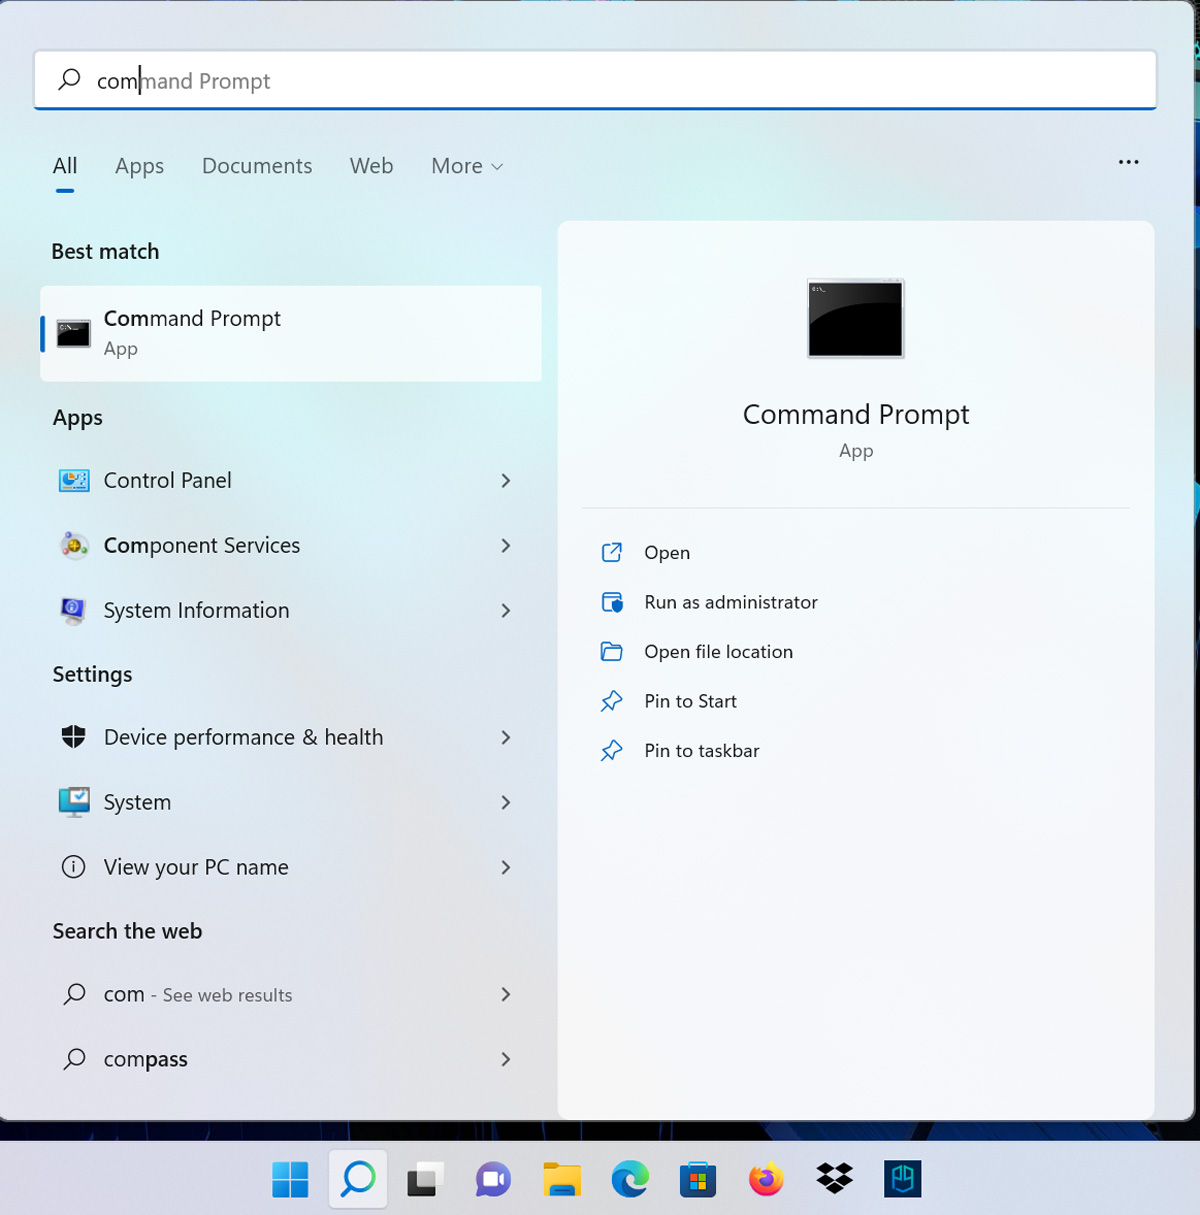Click the search icon beside 'com' web result

(74, 994)
